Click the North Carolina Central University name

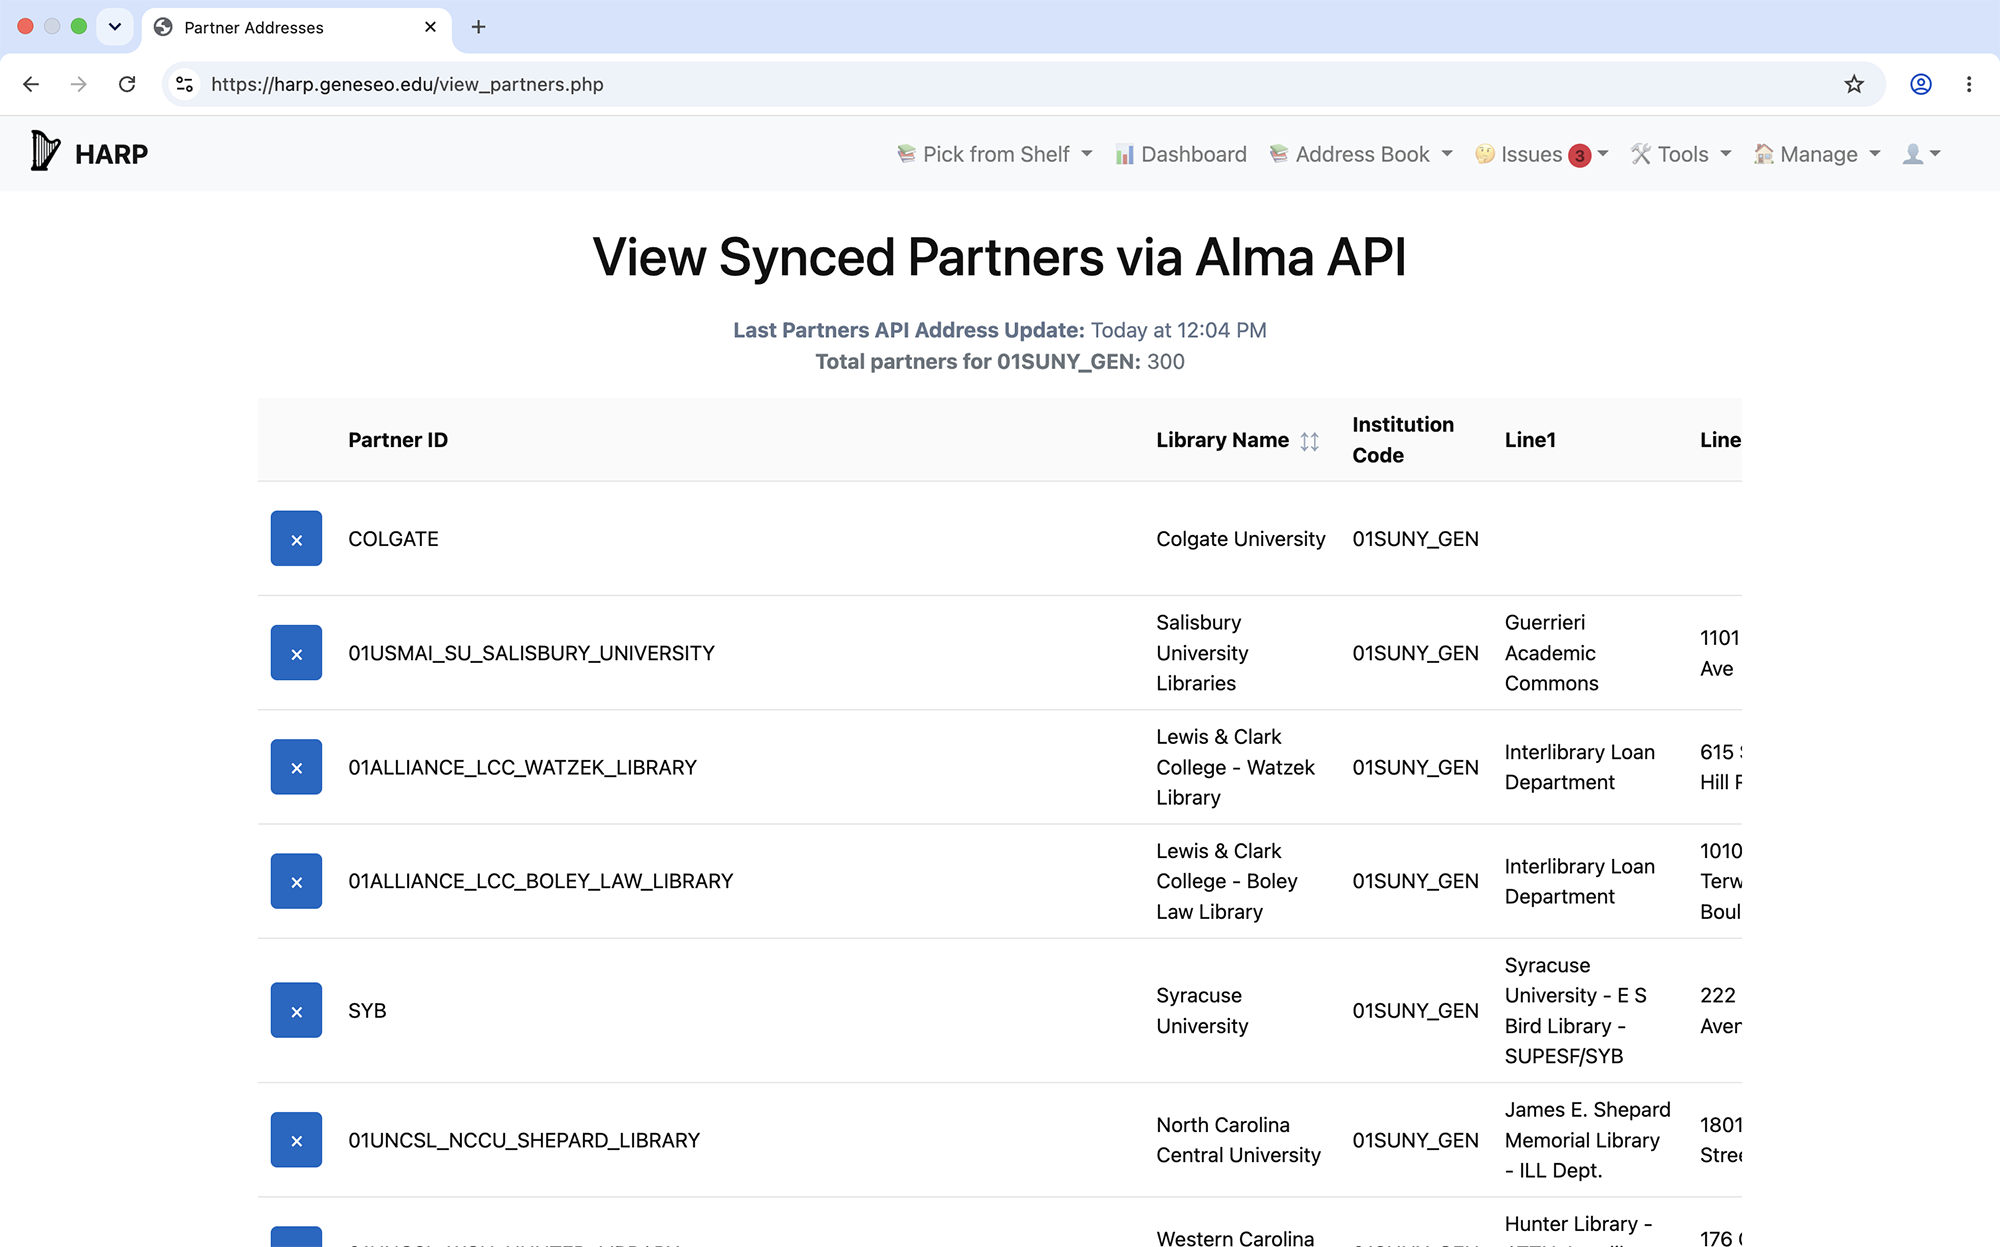tap(1238, 1140)
